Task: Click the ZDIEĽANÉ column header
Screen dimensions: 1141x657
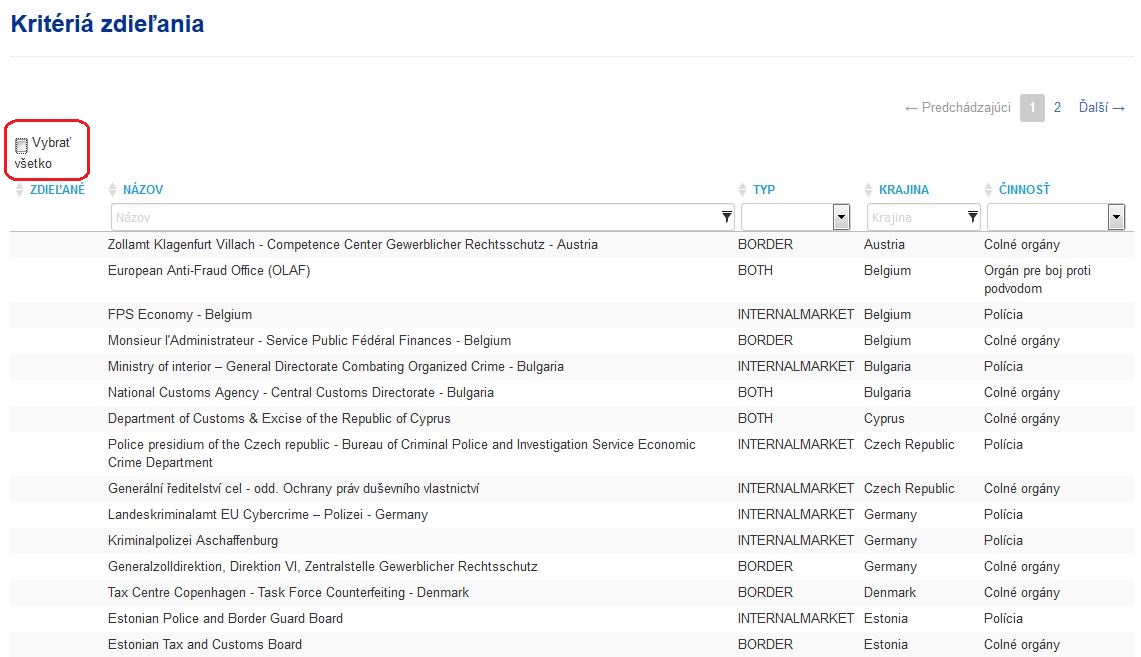Action: pos(57,190)
